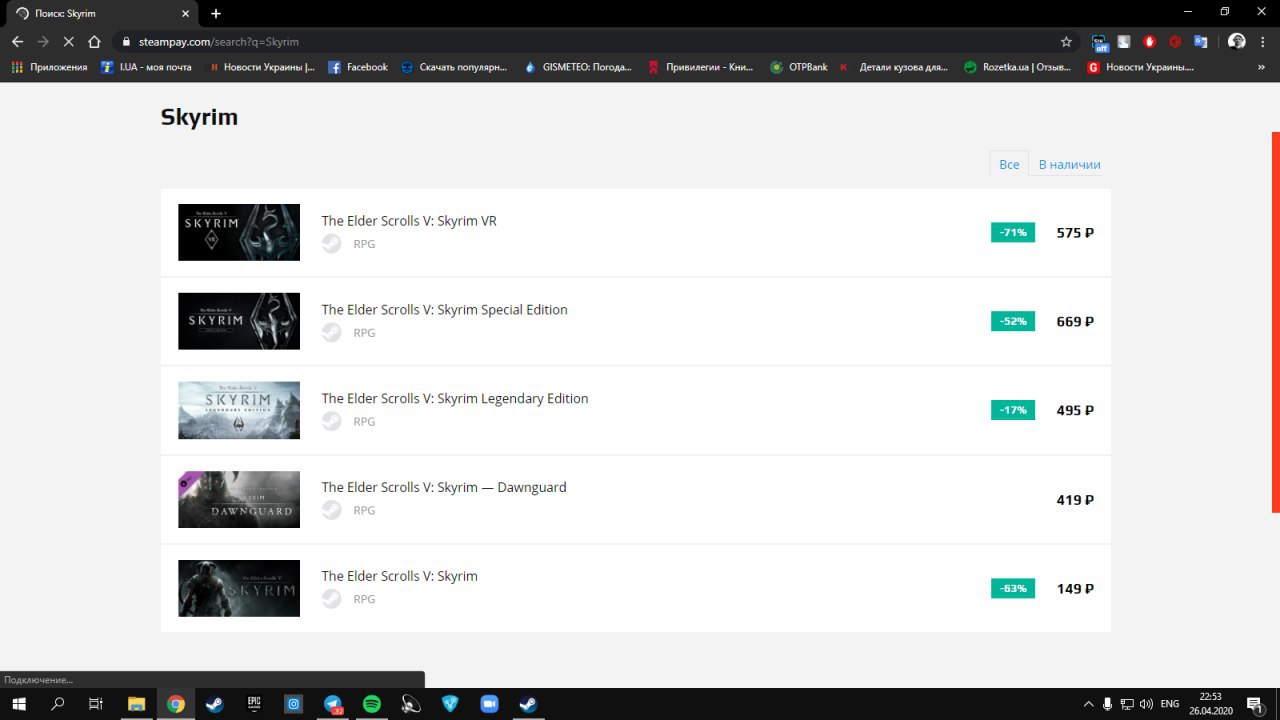Open Task View on the taskbar

(x=96, y=704)
